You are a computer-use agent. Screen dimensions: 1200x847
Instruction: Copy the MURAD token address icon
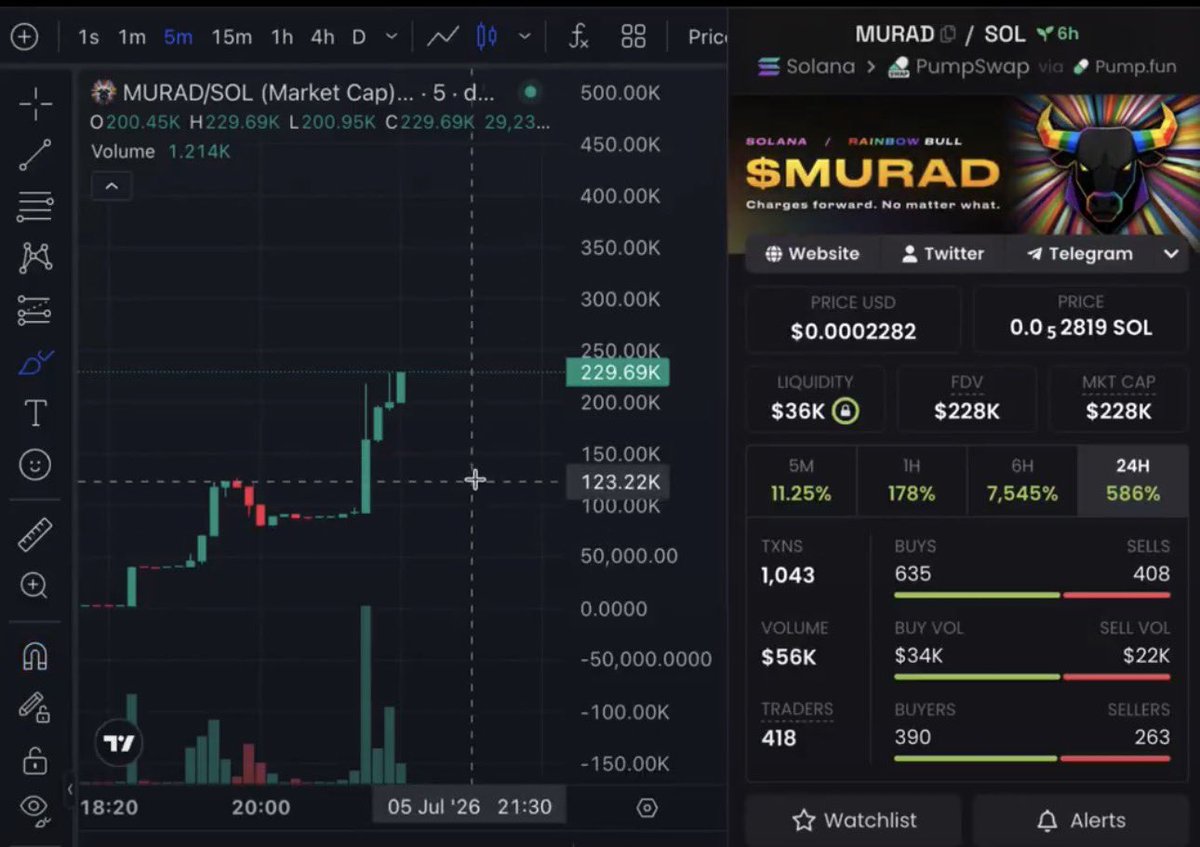tap(948, 34)
